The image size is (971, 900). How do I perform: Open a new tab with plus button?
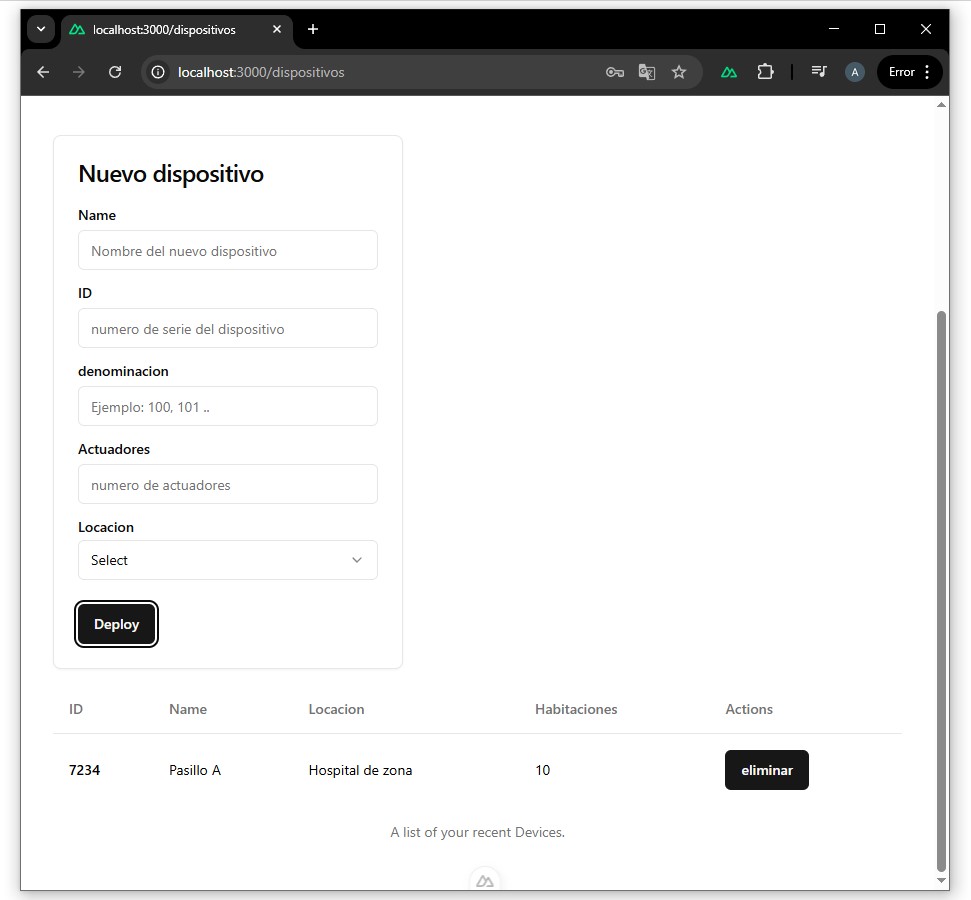point(313,29)
